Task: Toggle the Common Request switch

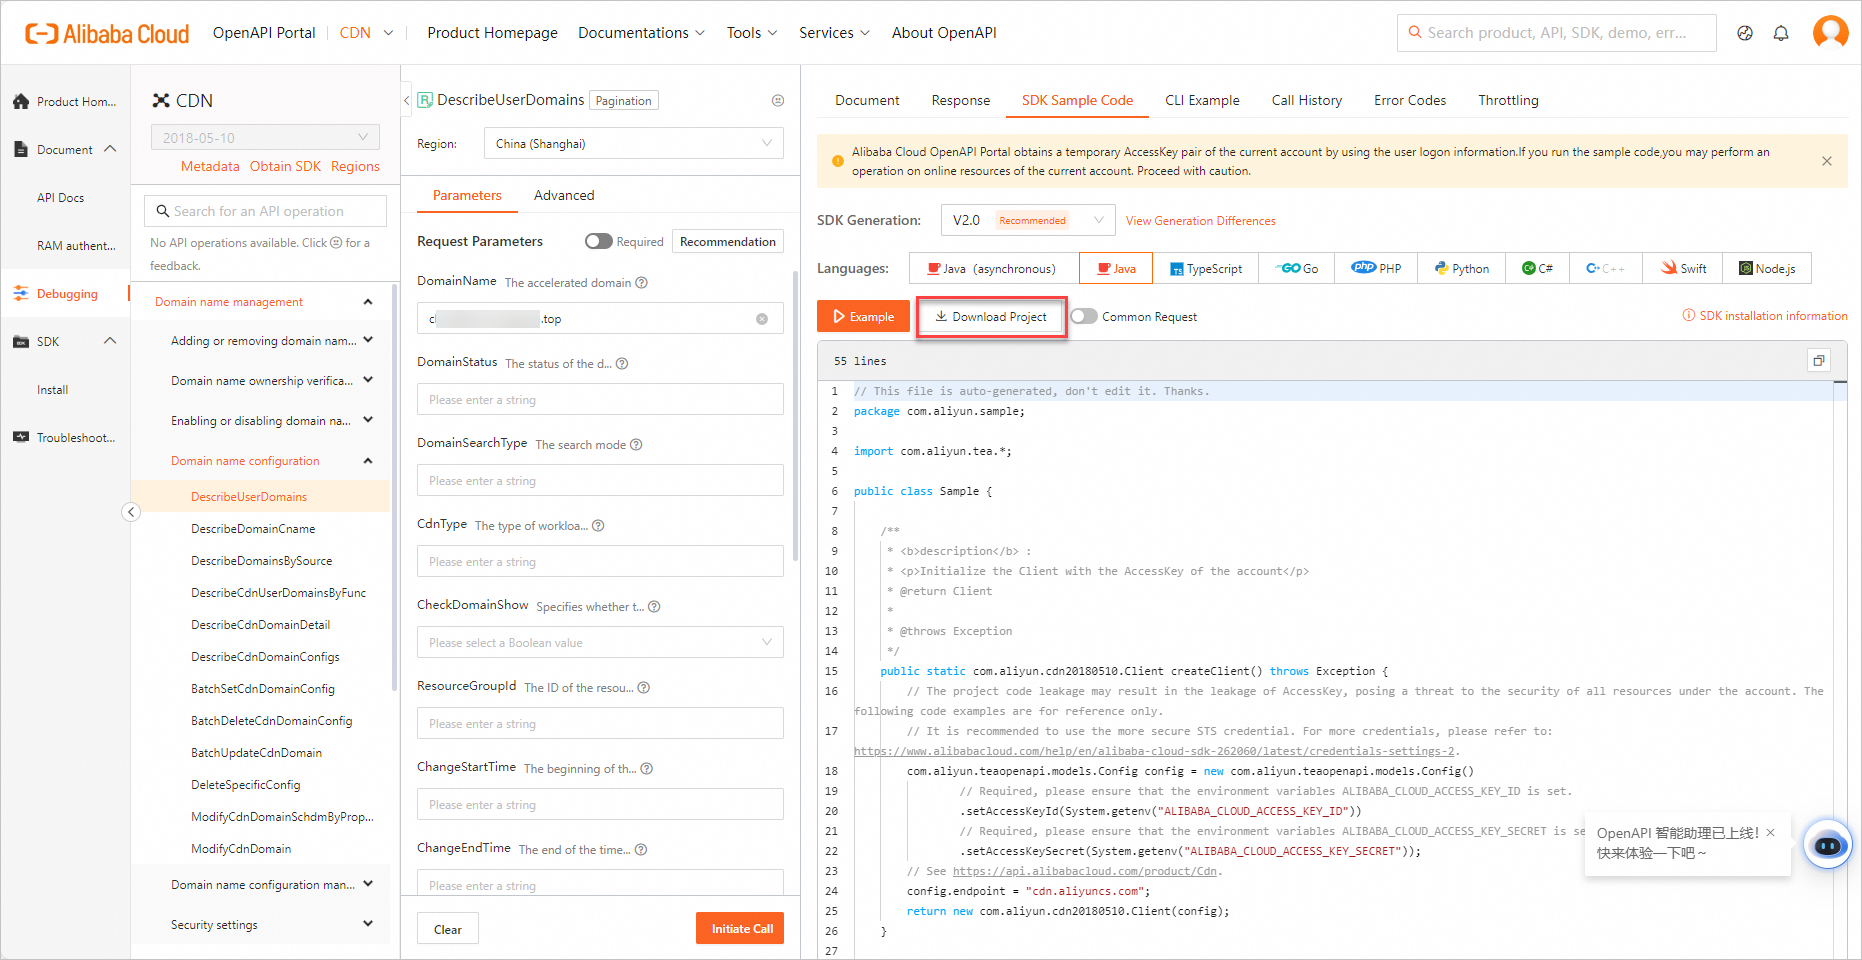Action: click(1084, 317)
